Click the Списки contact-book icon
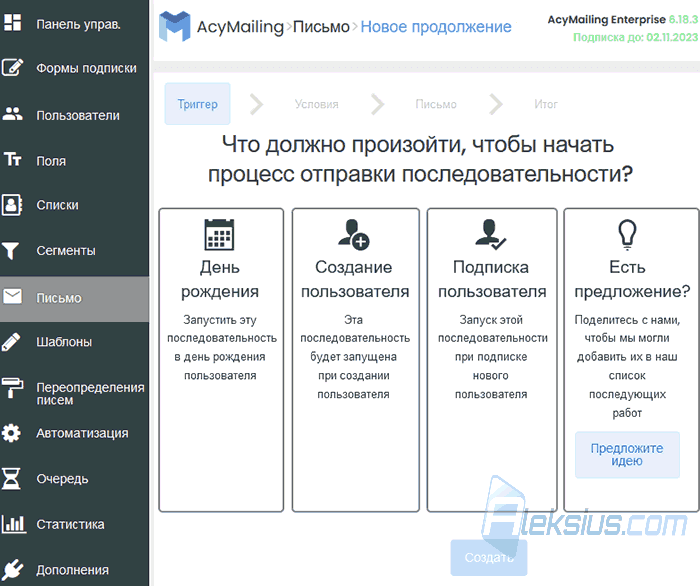The width and height of the screenshot is (700, 586). 11,205
